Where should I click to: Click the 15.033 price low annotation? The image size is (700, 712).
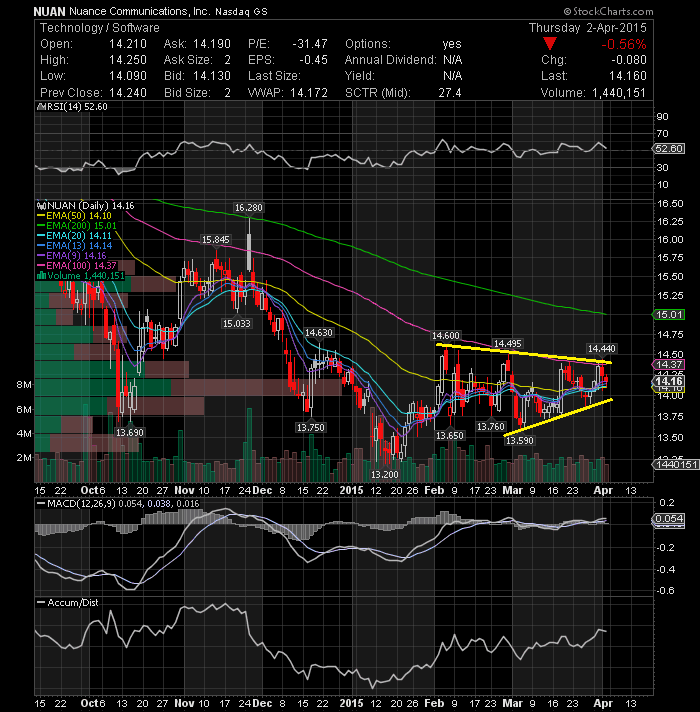tap(237, 323)
